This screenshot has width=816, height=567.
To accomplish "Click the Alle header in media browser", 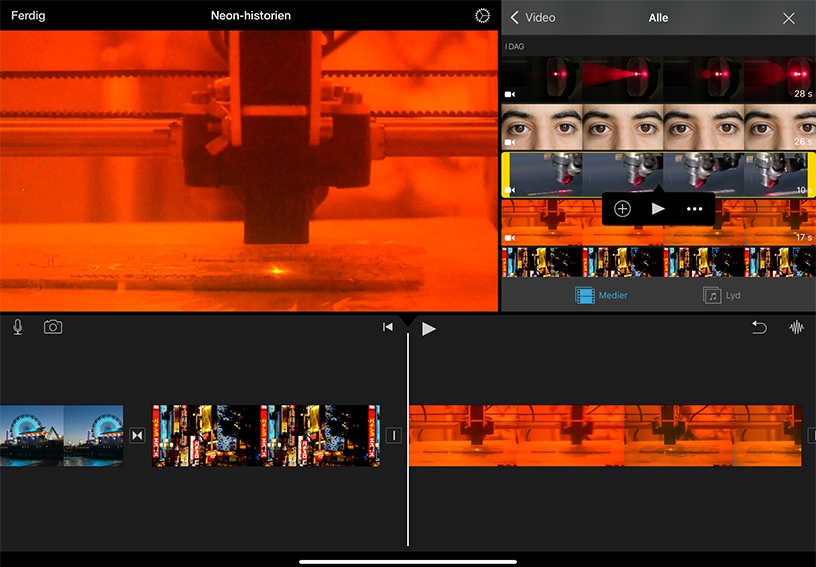I will [x=658, y=18].
